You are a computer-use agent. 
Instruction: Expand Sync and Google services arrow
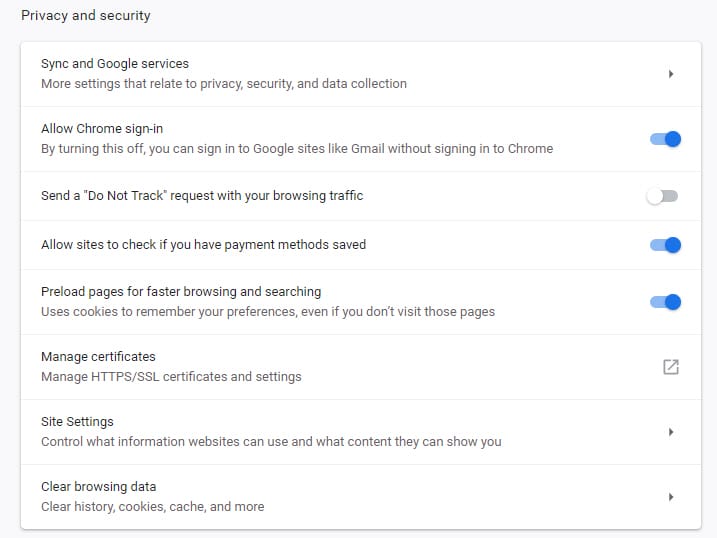[671, 74]
